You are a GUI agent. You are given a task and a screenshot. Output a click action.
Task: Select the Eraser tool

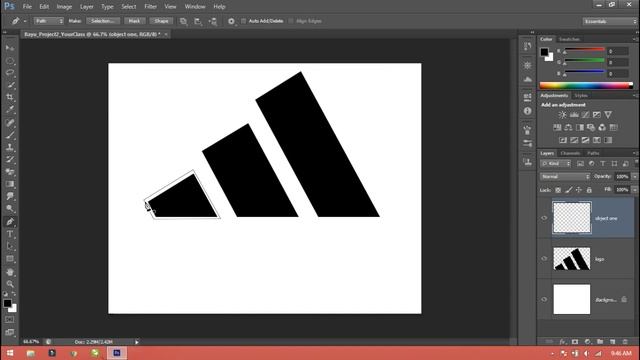click(x=10, y=172)
